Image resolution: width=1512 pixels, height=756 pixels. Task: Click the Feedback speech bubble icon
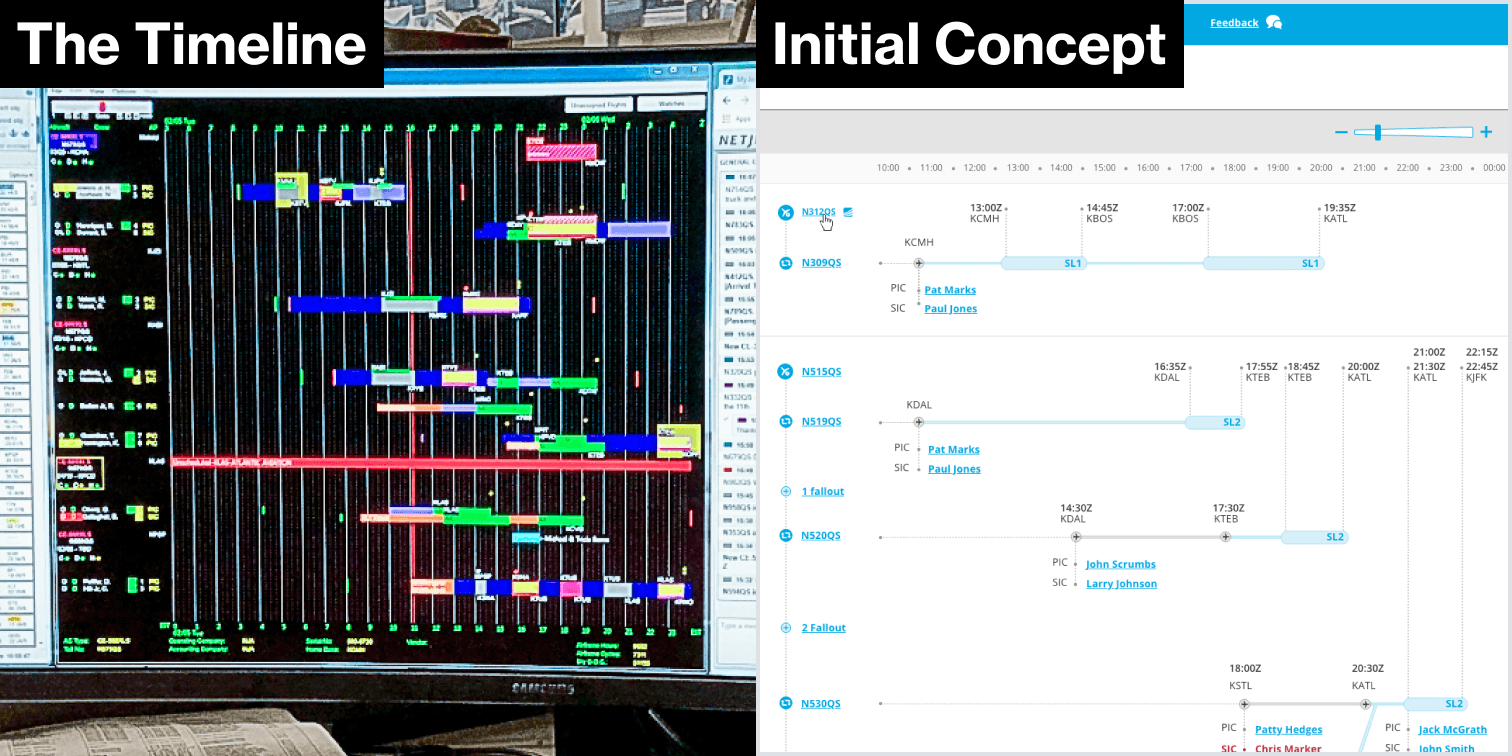[x=1273, y=23]
